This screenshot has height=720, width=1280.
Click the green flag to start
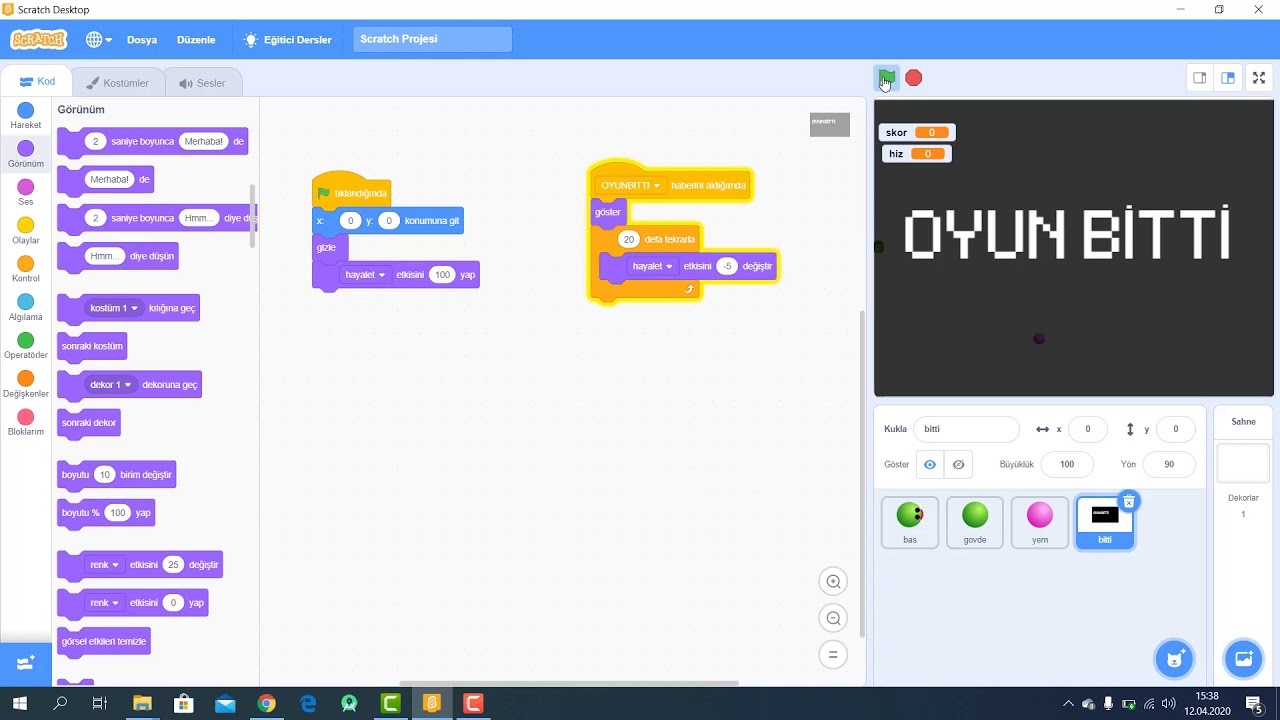click(x=887, y=78)
